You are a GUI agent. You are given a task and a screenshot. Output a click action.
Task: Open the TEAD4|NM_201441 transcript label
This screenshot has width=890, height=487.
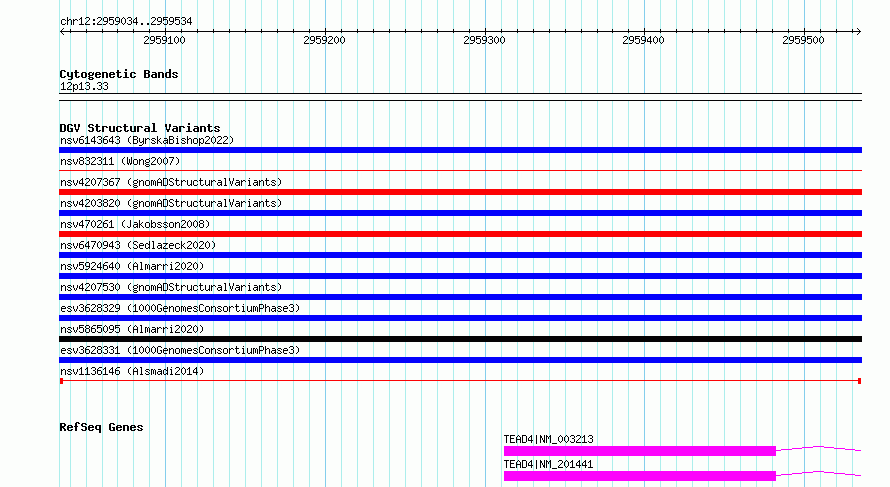[548, 464]
